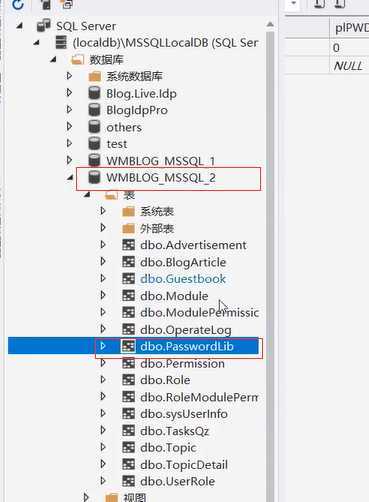Select the dbo.BlogArticle table name
369x502 pixels.
(x=183, y=262)
